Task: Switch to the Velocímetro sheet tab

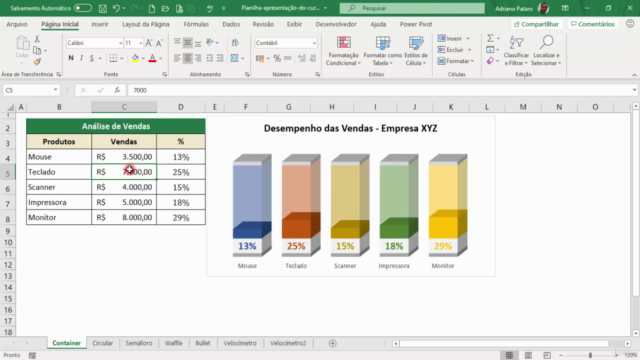Action: click(240, 343)
